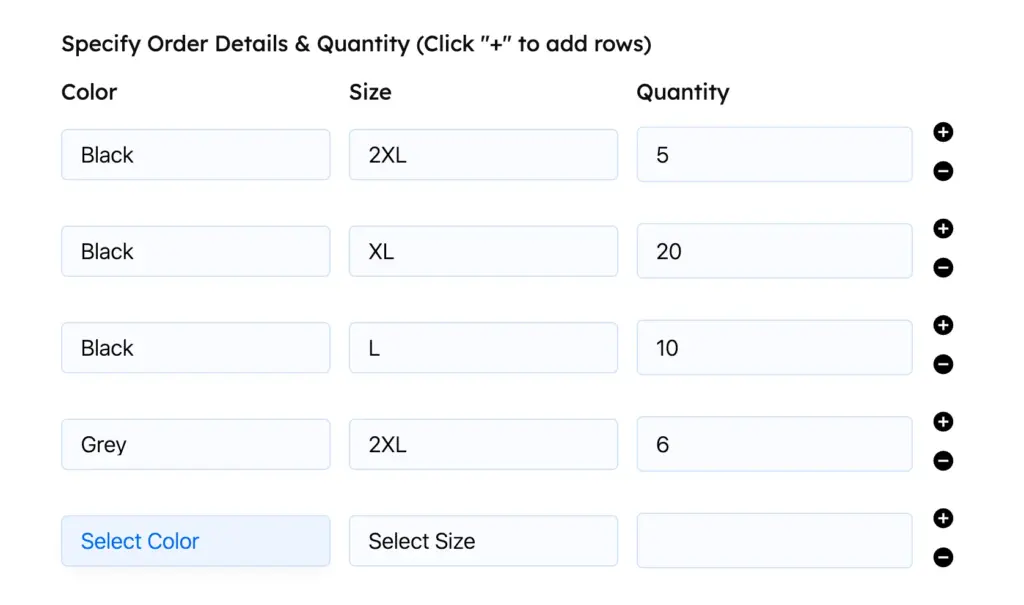
Task: Delete the Black XL row with the minus icon
Action: tap(941, 267)
